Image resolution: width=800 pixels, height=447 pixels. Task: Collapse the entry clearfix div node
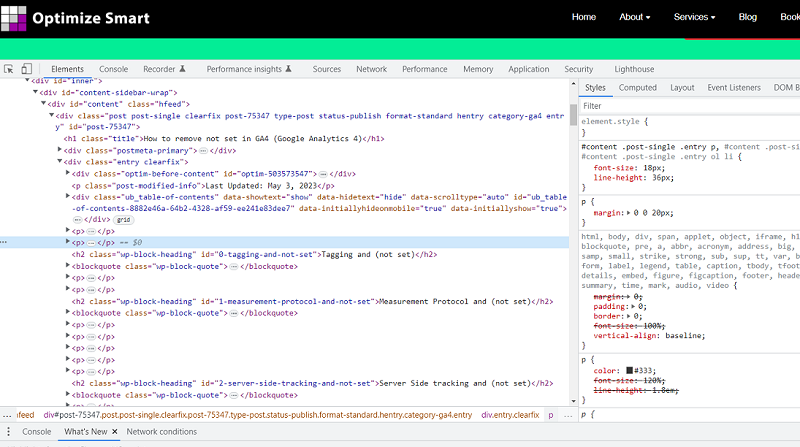(x=62, y=161)
